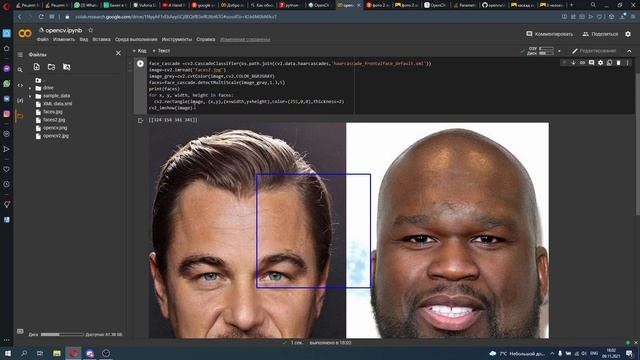640x360 pixels.
Task: Open File Explorer from taskbar
Action: click(x=57, y=353)
